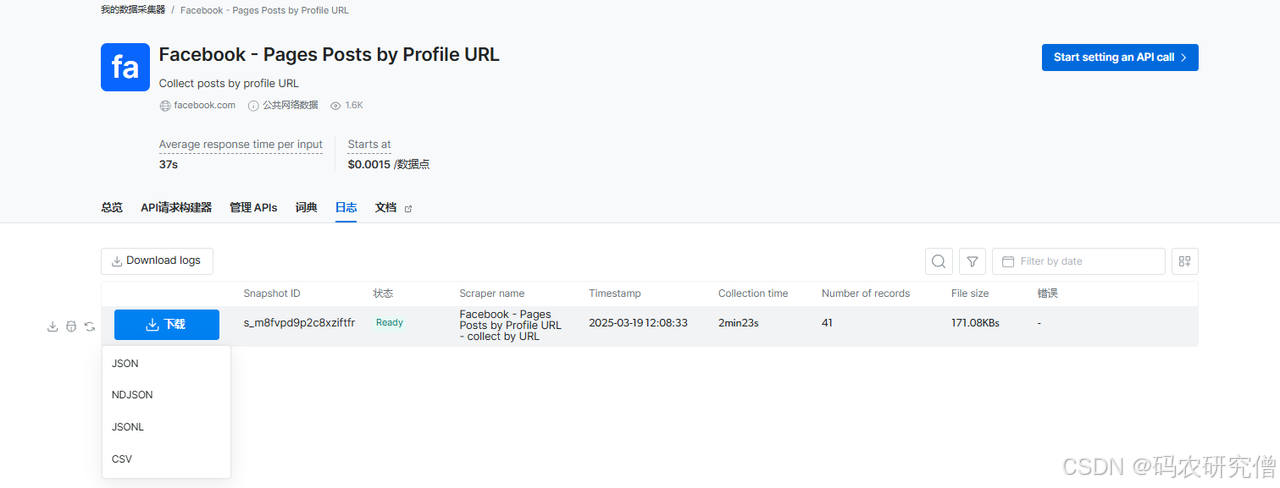Click the Scraper name column header
1280x488 pixels.
click(x=492, y=293)
